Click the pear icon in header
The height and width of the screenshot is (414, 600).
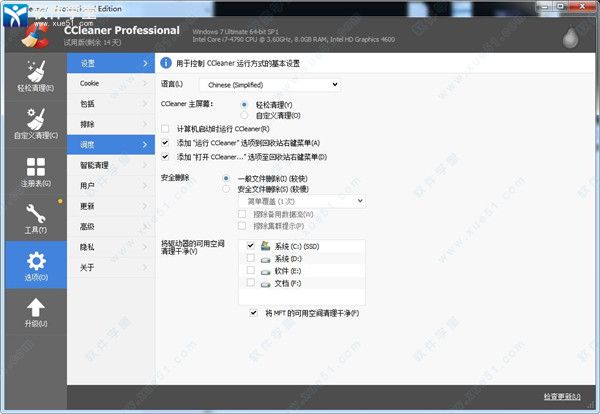(x=571, y=38)
